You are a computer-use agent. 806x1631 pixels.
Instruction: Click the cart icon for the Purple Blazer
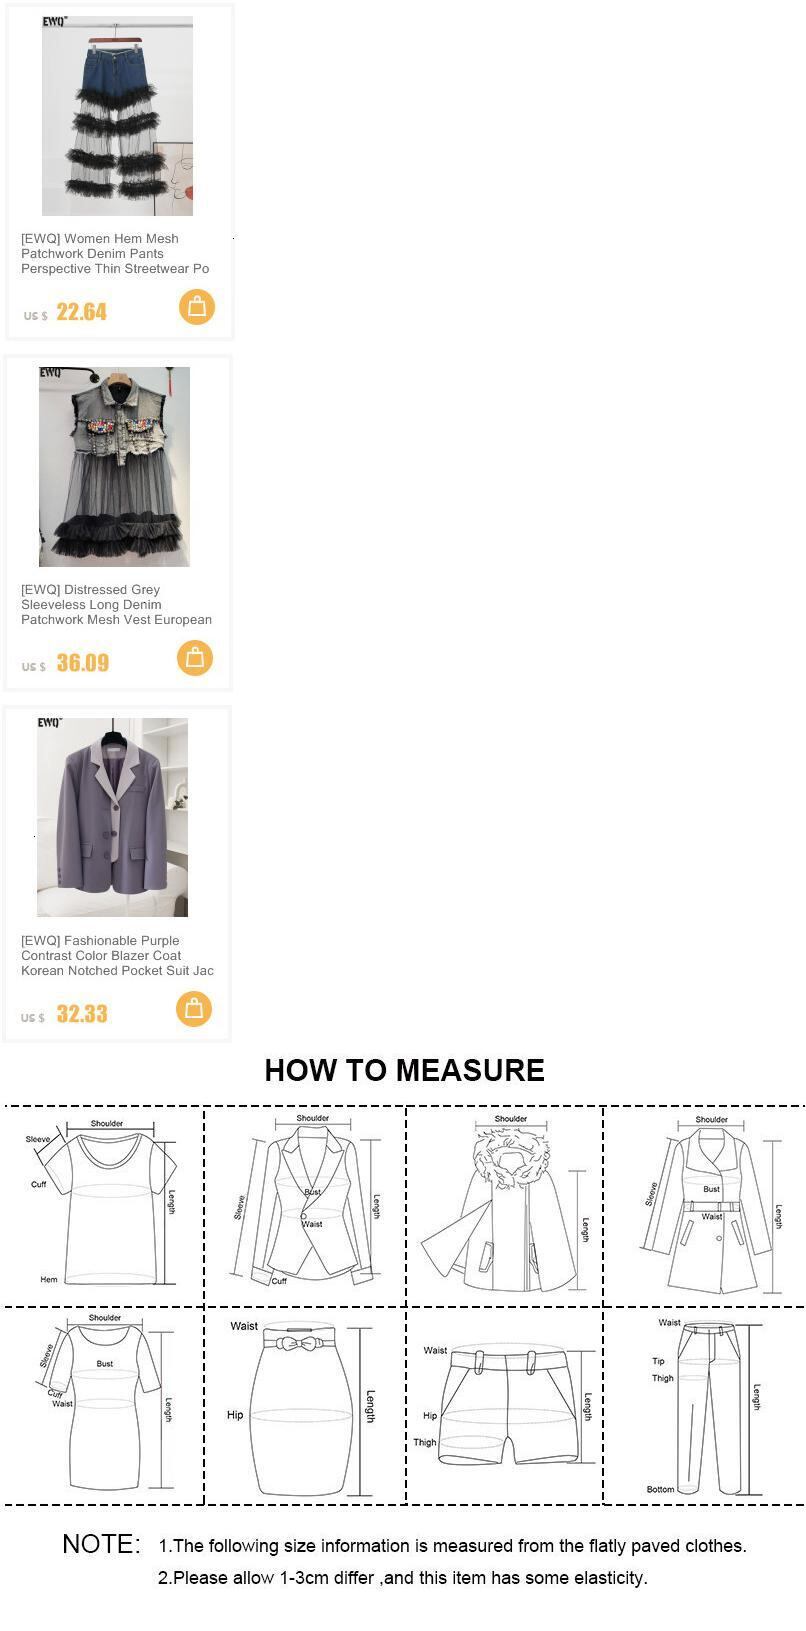coord(194,1009)
